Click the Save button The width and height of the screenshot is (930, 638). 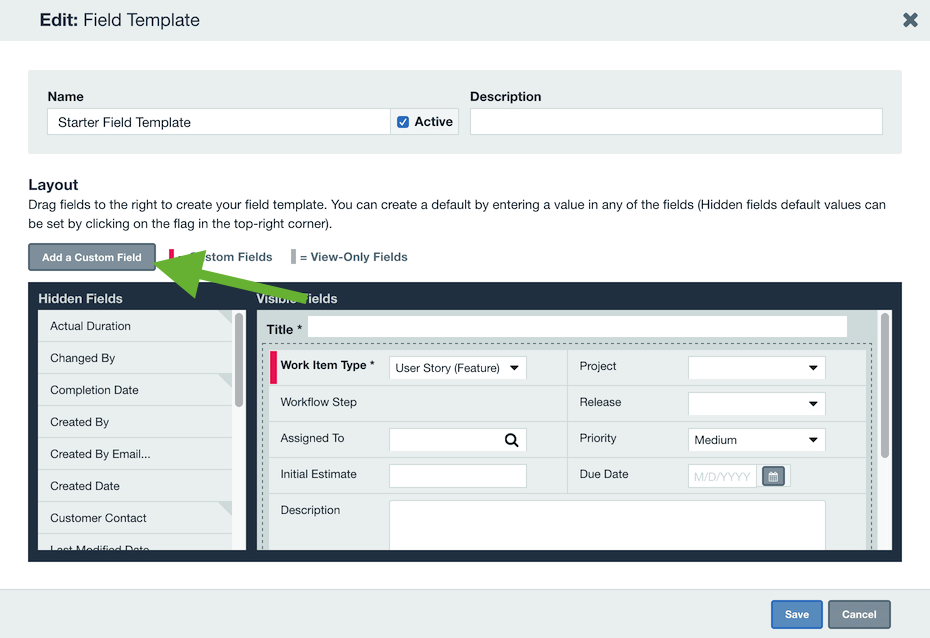[x=797, y=614]
